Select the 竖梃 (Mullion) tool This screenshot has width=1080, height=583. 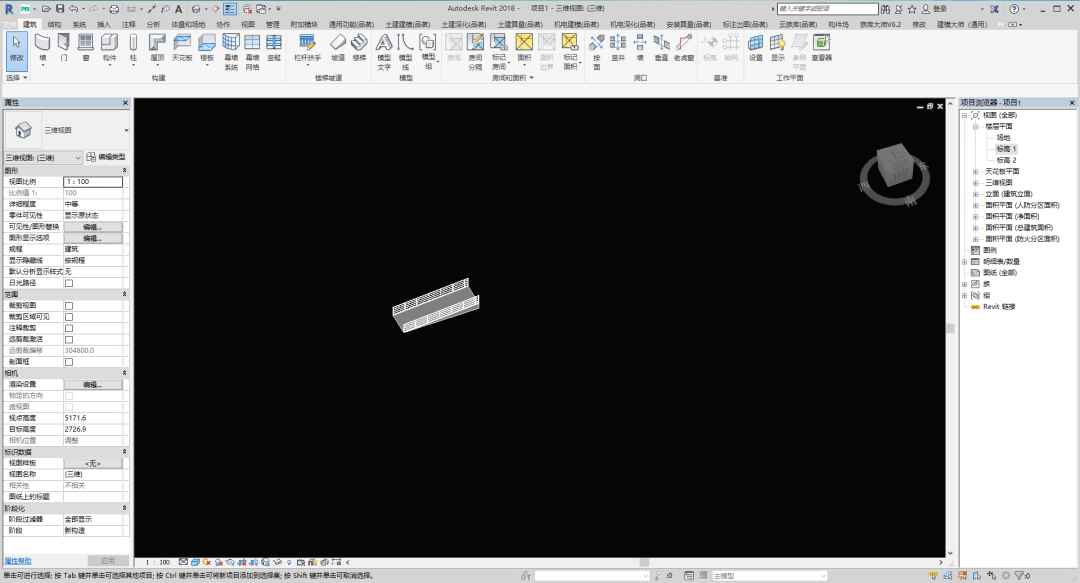tap(273, 48)
